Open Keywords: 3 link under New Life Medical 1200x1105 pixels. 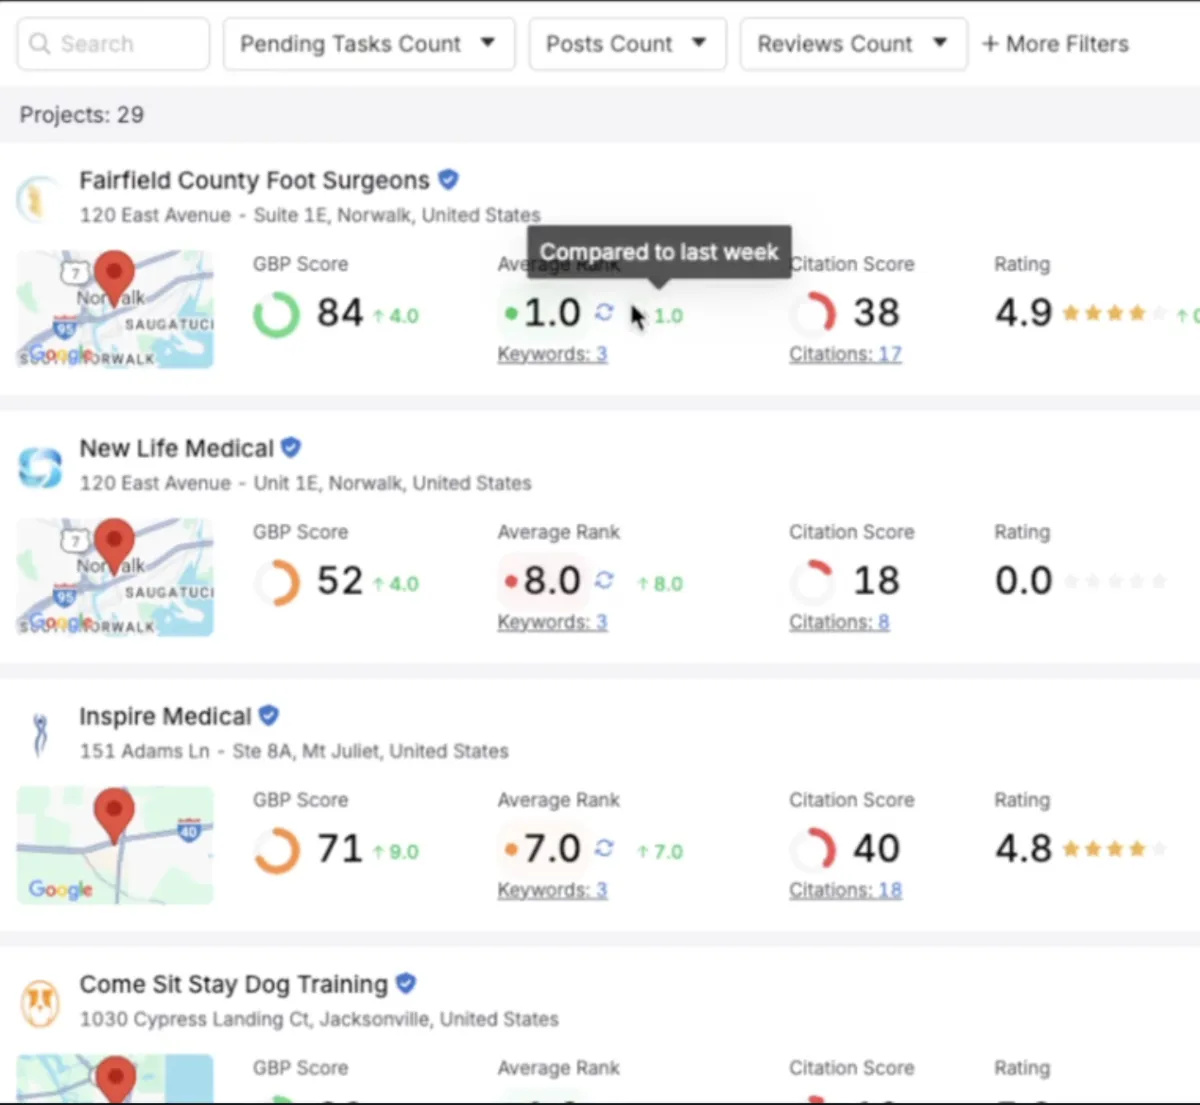[x=552, y=622]
